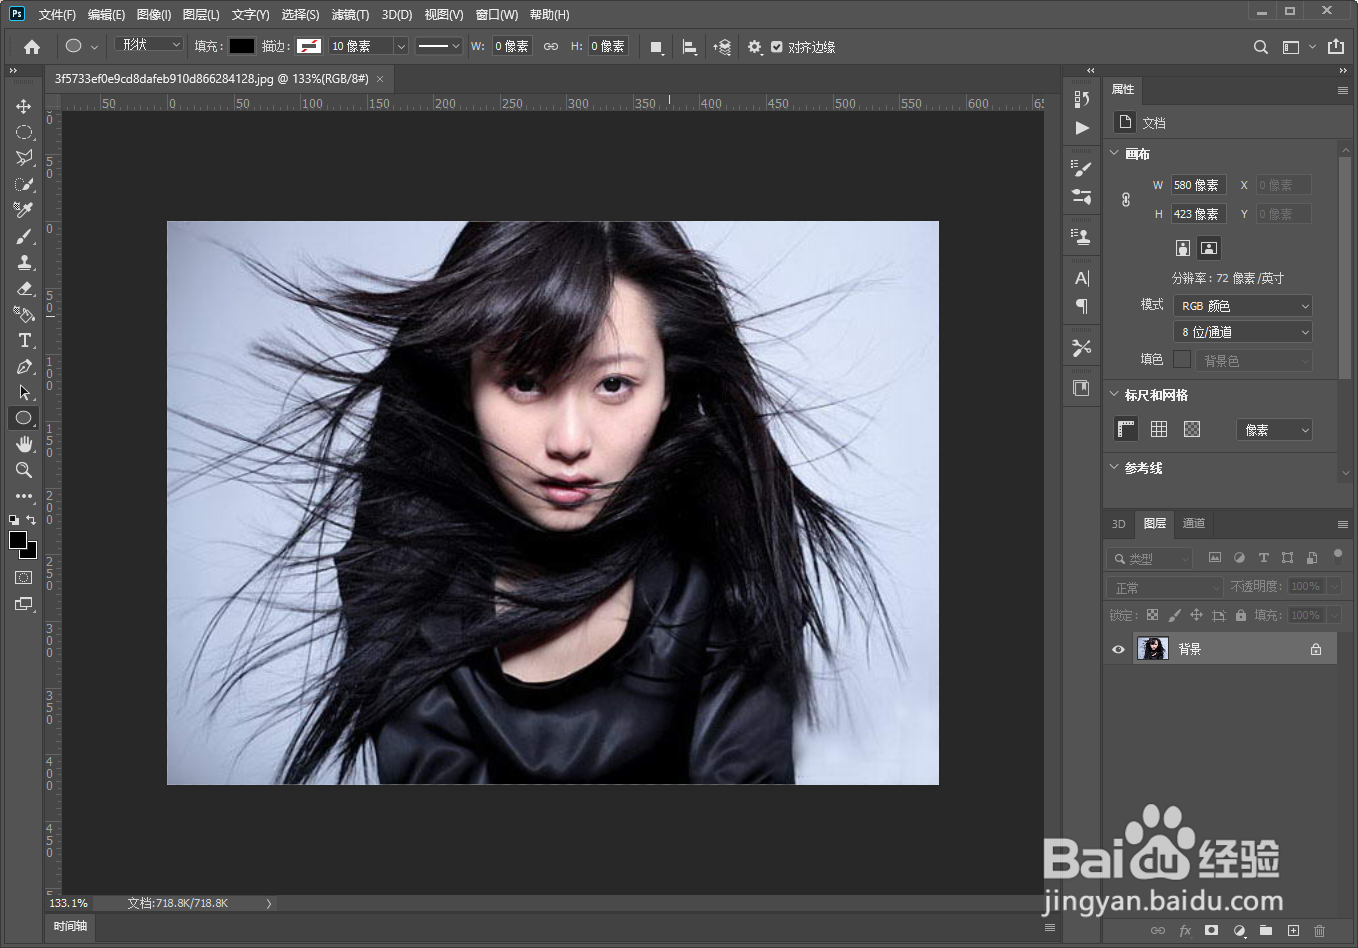Select the Zoom tool
Image resolution: width=1358 pixels, height=948 pixels.
(x=23, y=470)
